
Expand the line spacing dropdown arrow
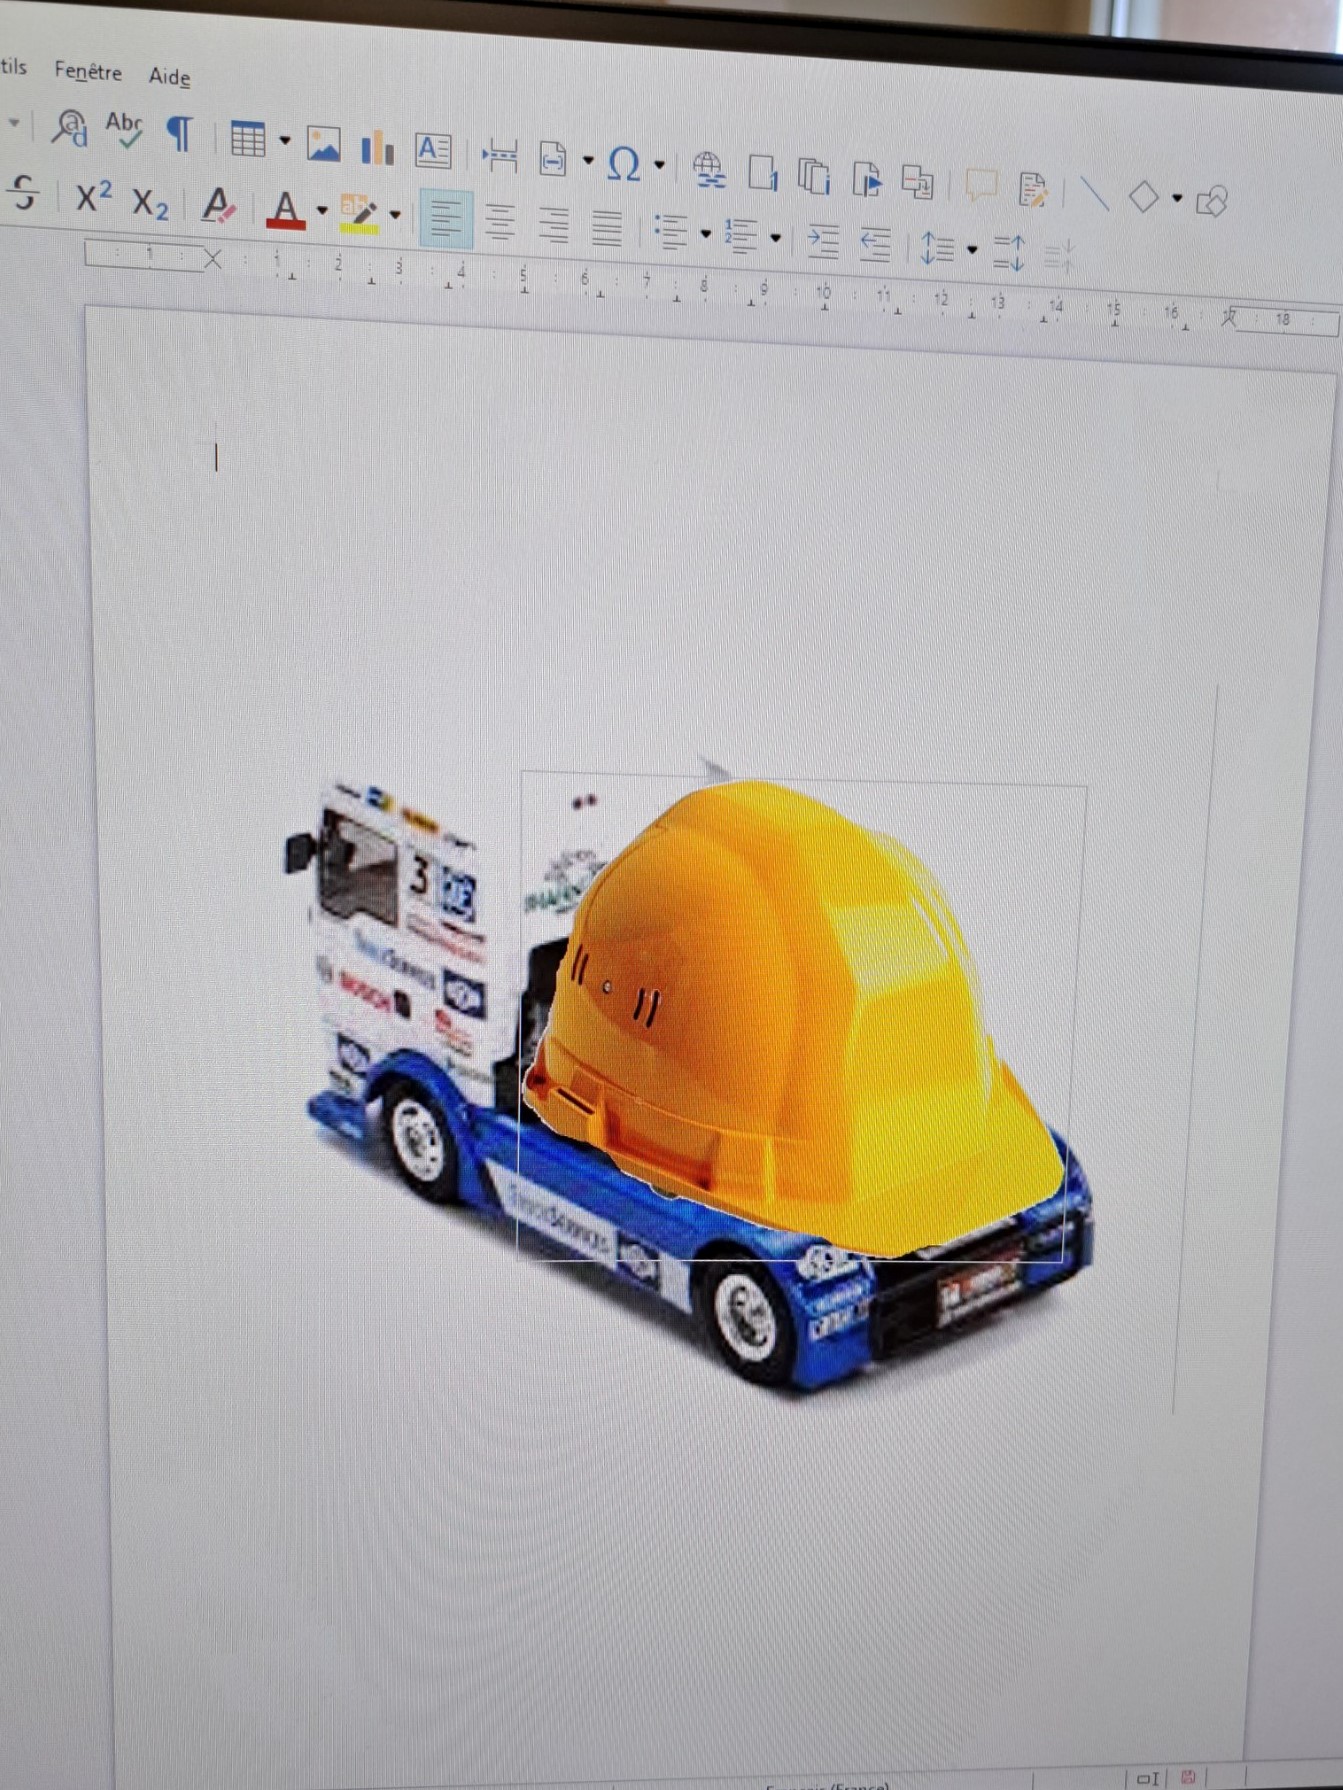coord(971,250)
